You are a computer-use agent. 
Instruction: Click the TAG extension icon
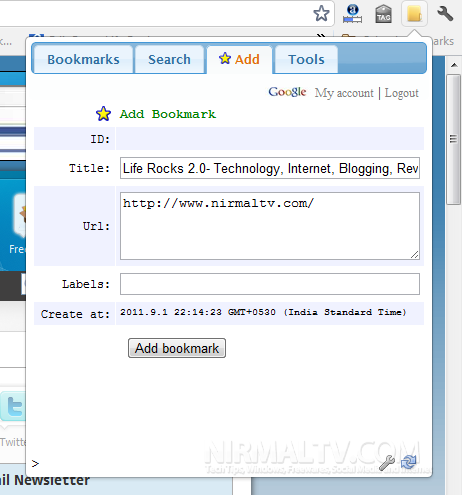383,14
